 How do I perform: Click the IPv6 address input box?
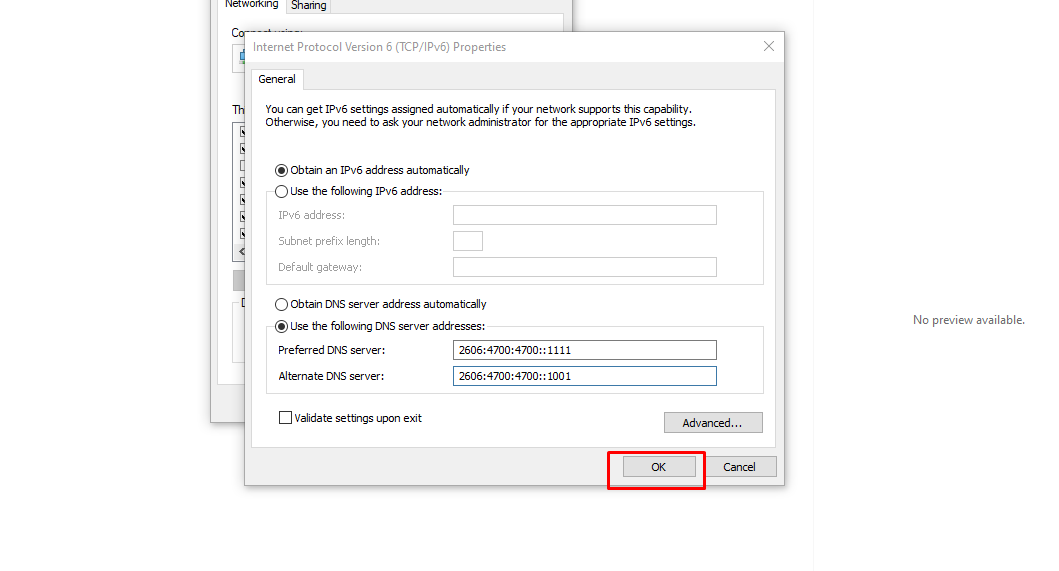(584, 215)
